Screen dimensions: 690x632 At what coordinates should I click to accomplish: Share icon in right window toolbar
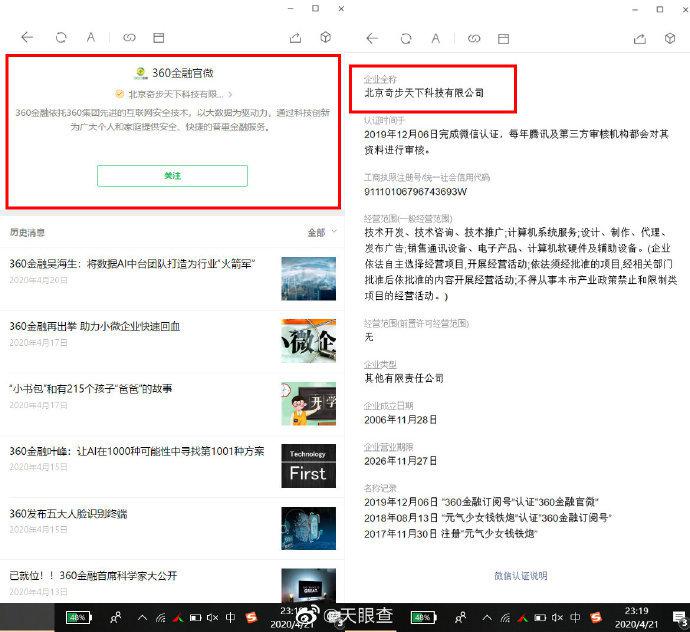[x=640, y=39]
